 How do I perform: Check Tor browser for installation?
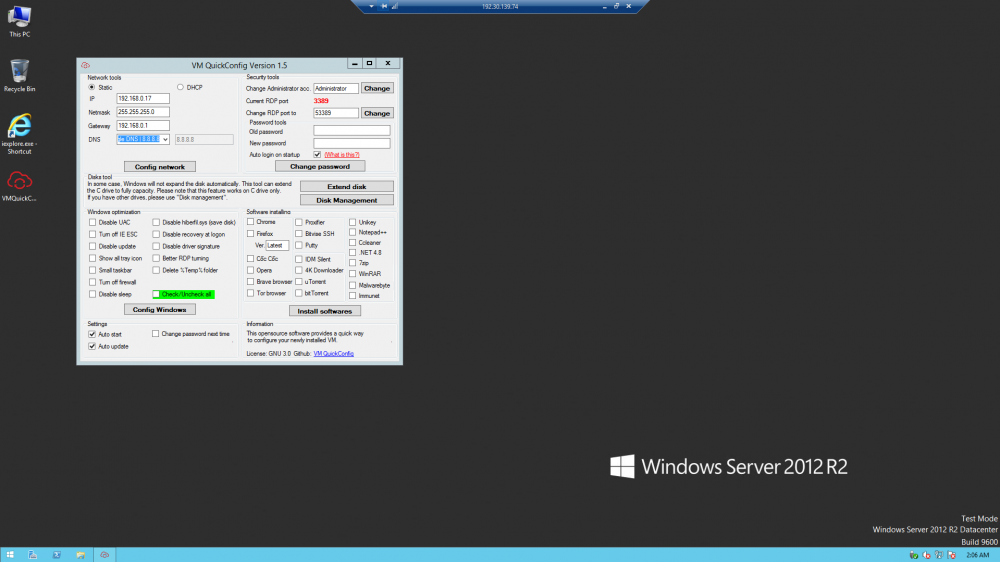251,293
